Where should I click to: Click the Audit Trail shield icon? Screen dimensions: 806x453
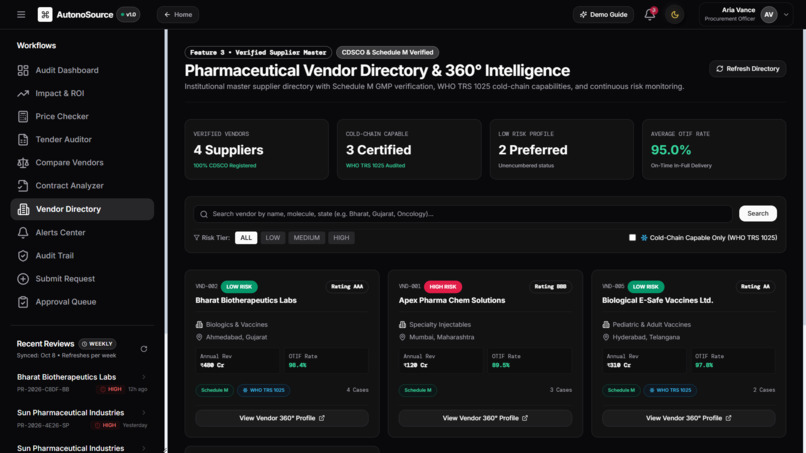23,256
